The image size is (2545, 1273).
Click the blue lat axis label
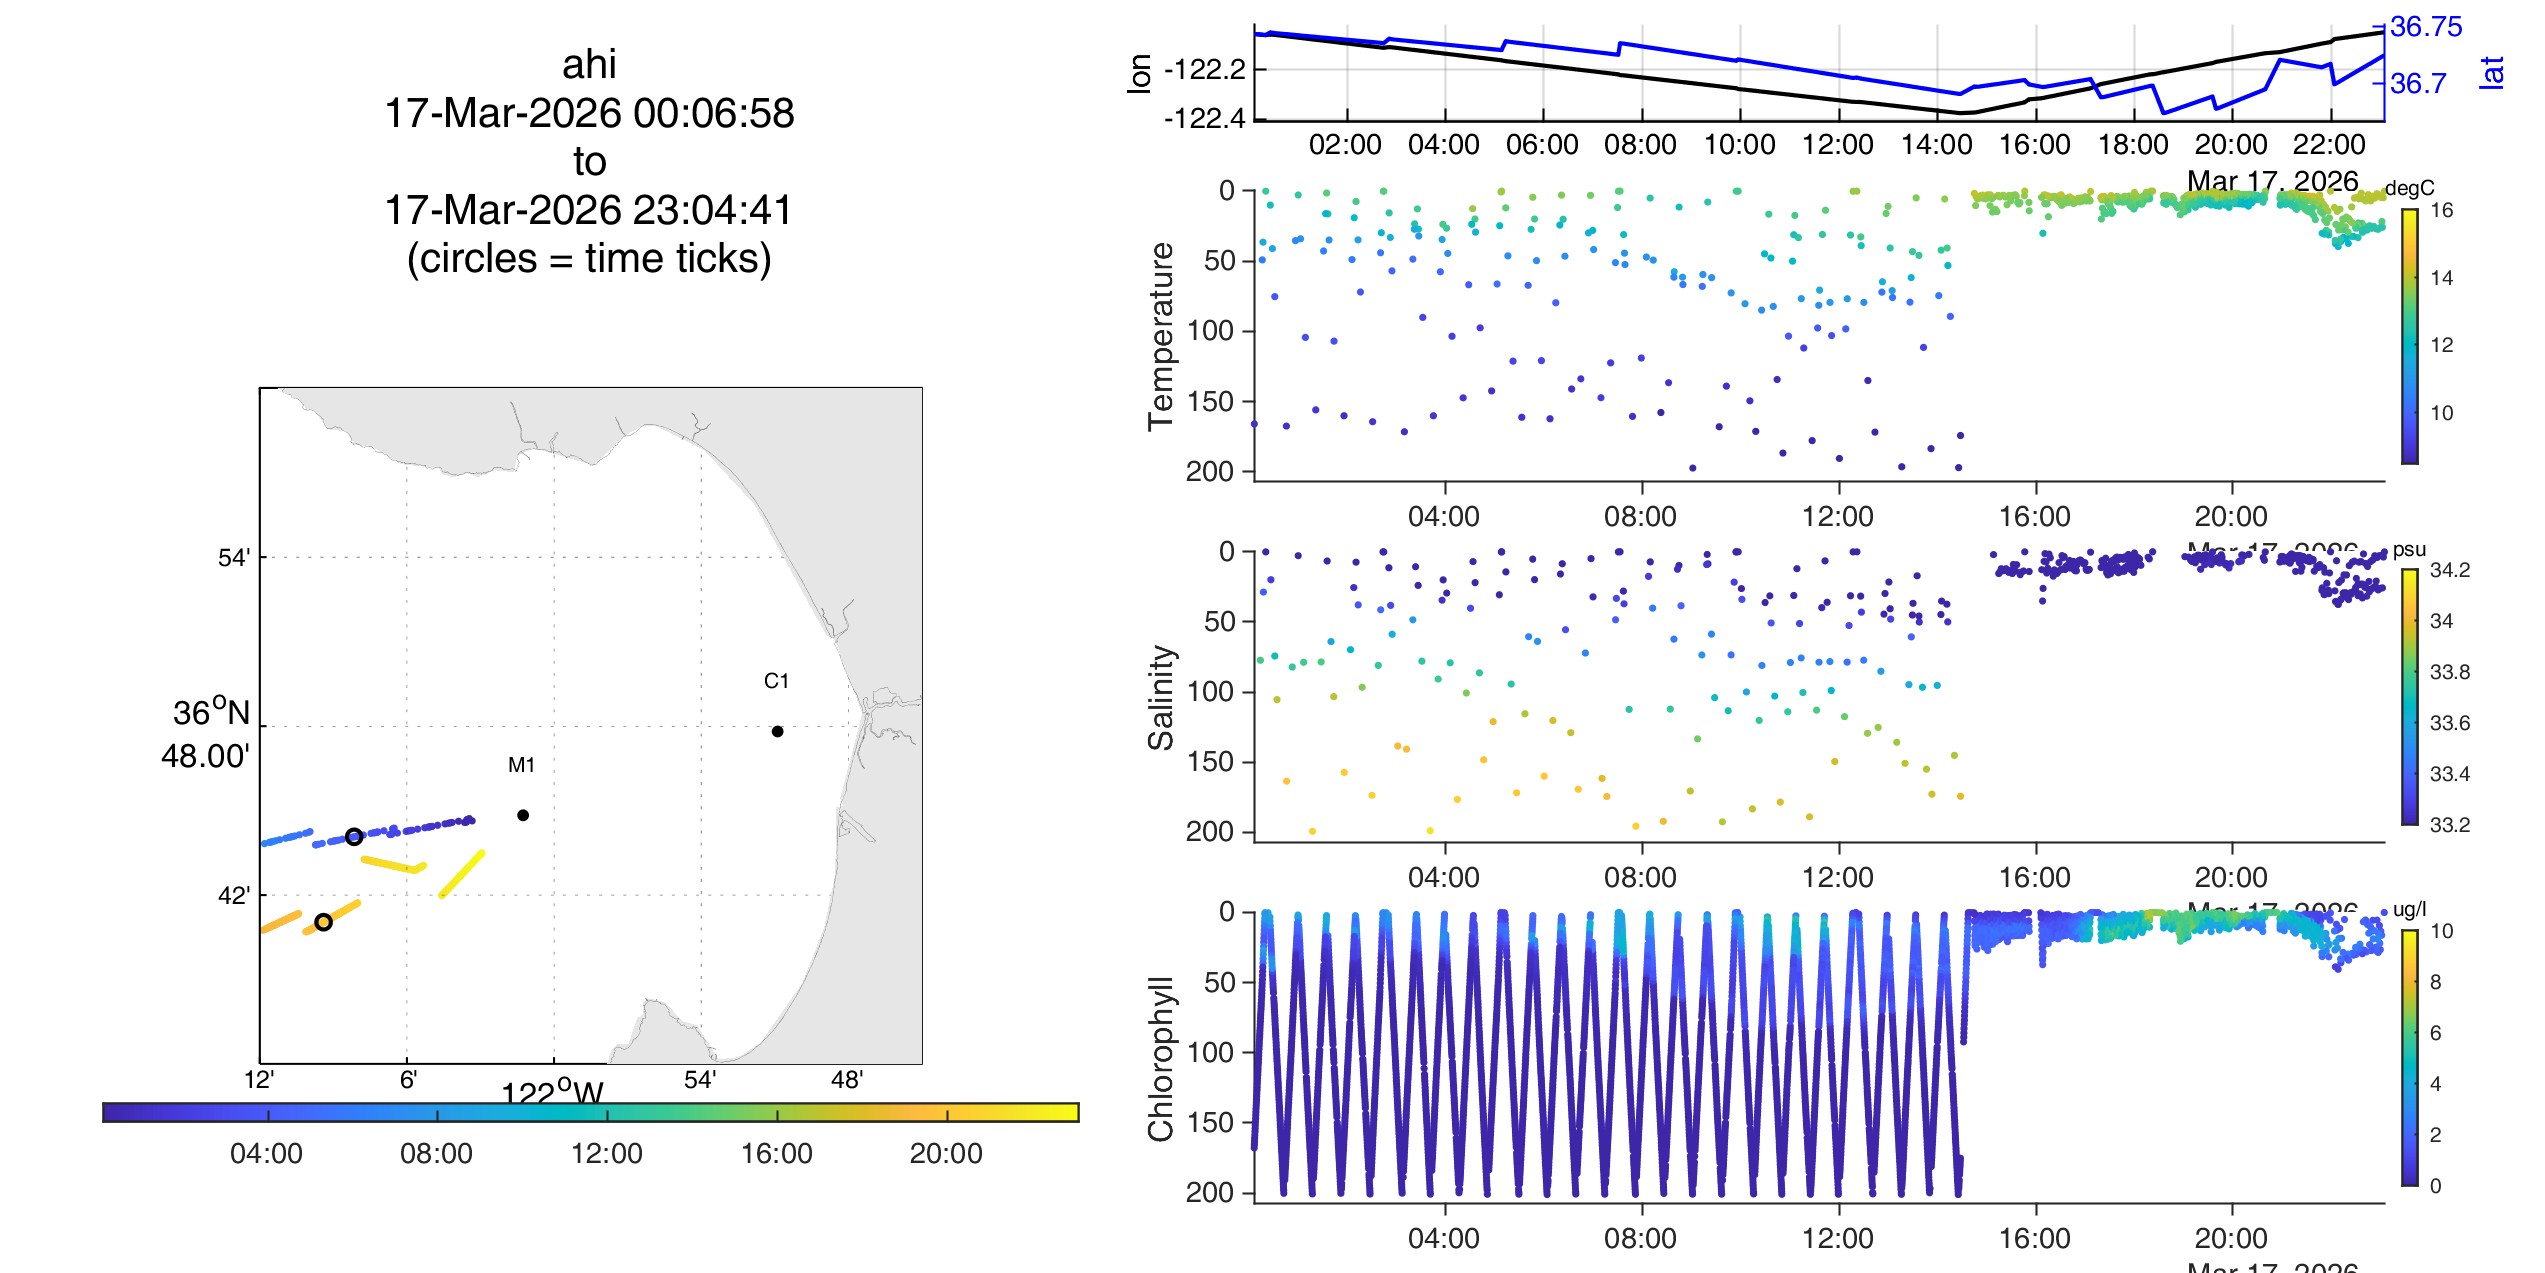[2491, 72]
